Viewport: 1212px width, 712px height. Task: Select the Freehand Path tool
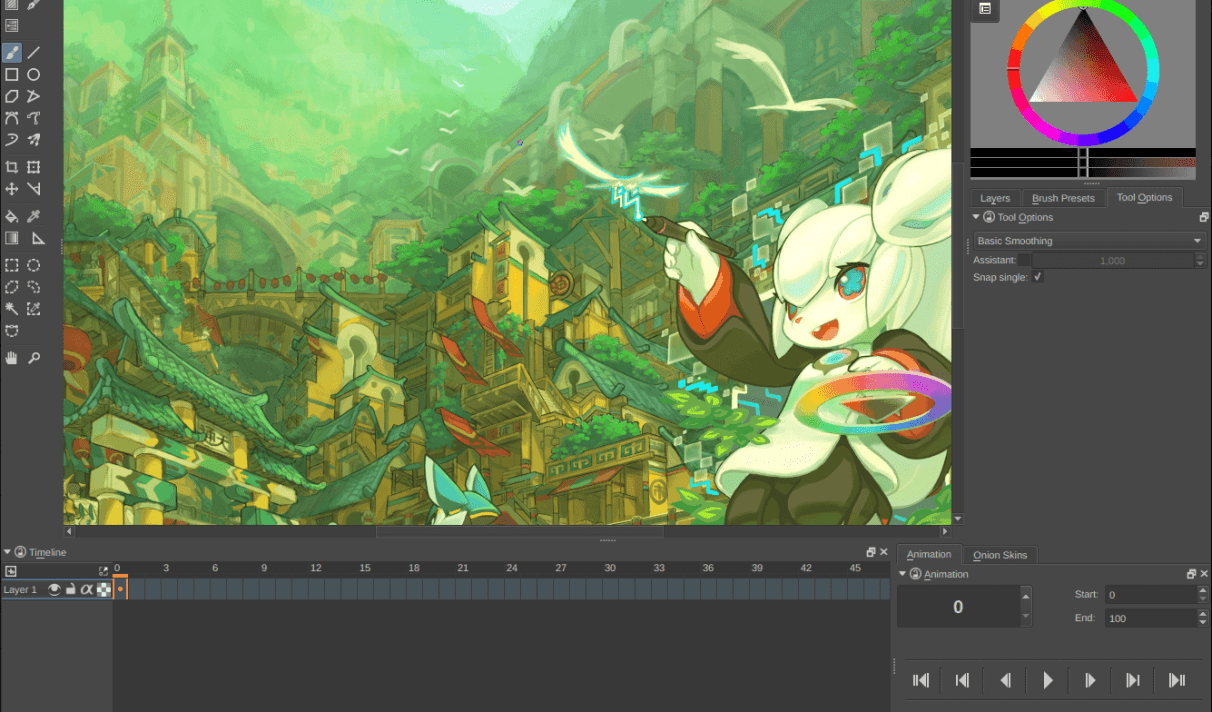(x=34, y=118)
